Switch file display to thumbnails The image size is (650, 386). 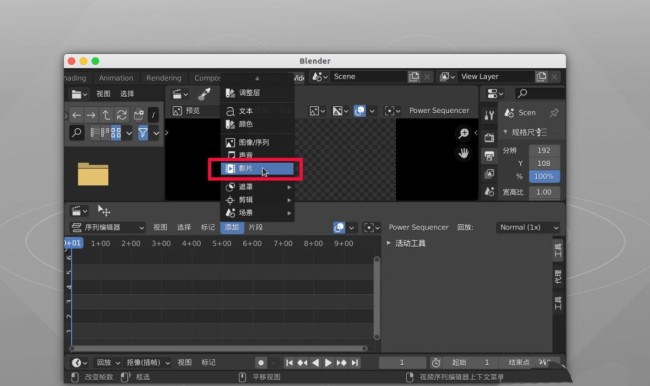(x=116, y=133)
